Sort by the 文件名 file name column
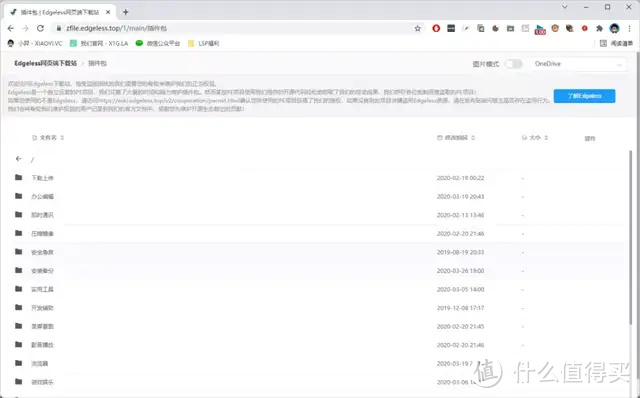 pos(48,138)
